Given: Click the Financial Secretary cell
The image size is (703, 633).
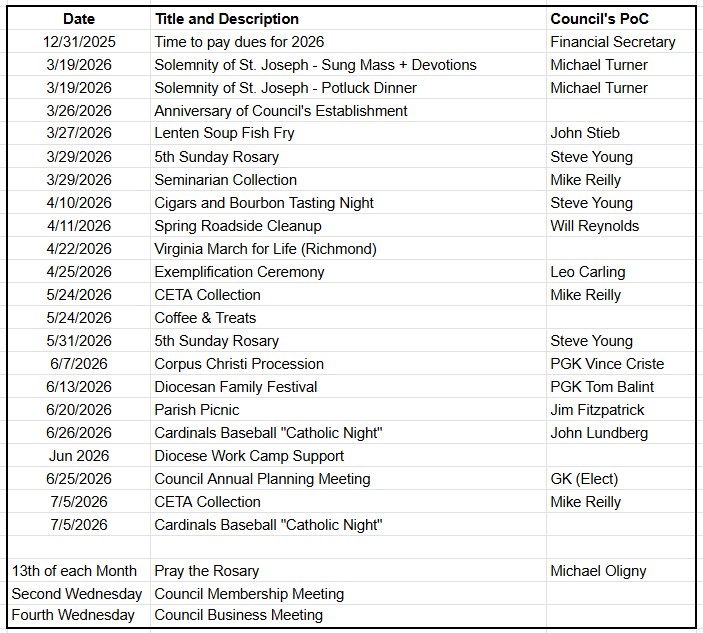Looking at the screenshot, I should (612, 42).
